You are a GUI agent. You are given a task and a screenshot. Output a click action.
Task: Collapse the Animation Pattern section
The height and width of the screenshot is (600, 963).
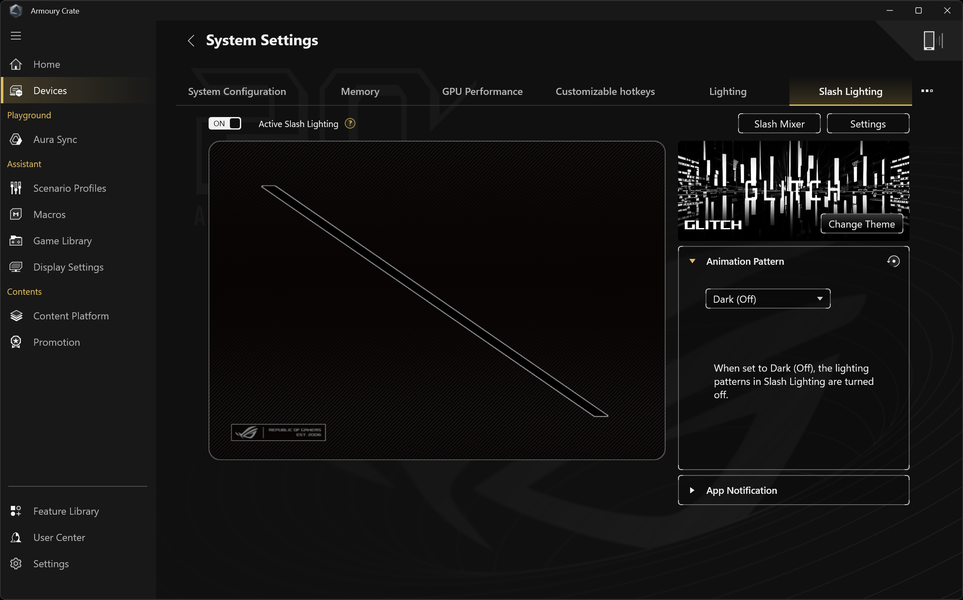(692, 261)
